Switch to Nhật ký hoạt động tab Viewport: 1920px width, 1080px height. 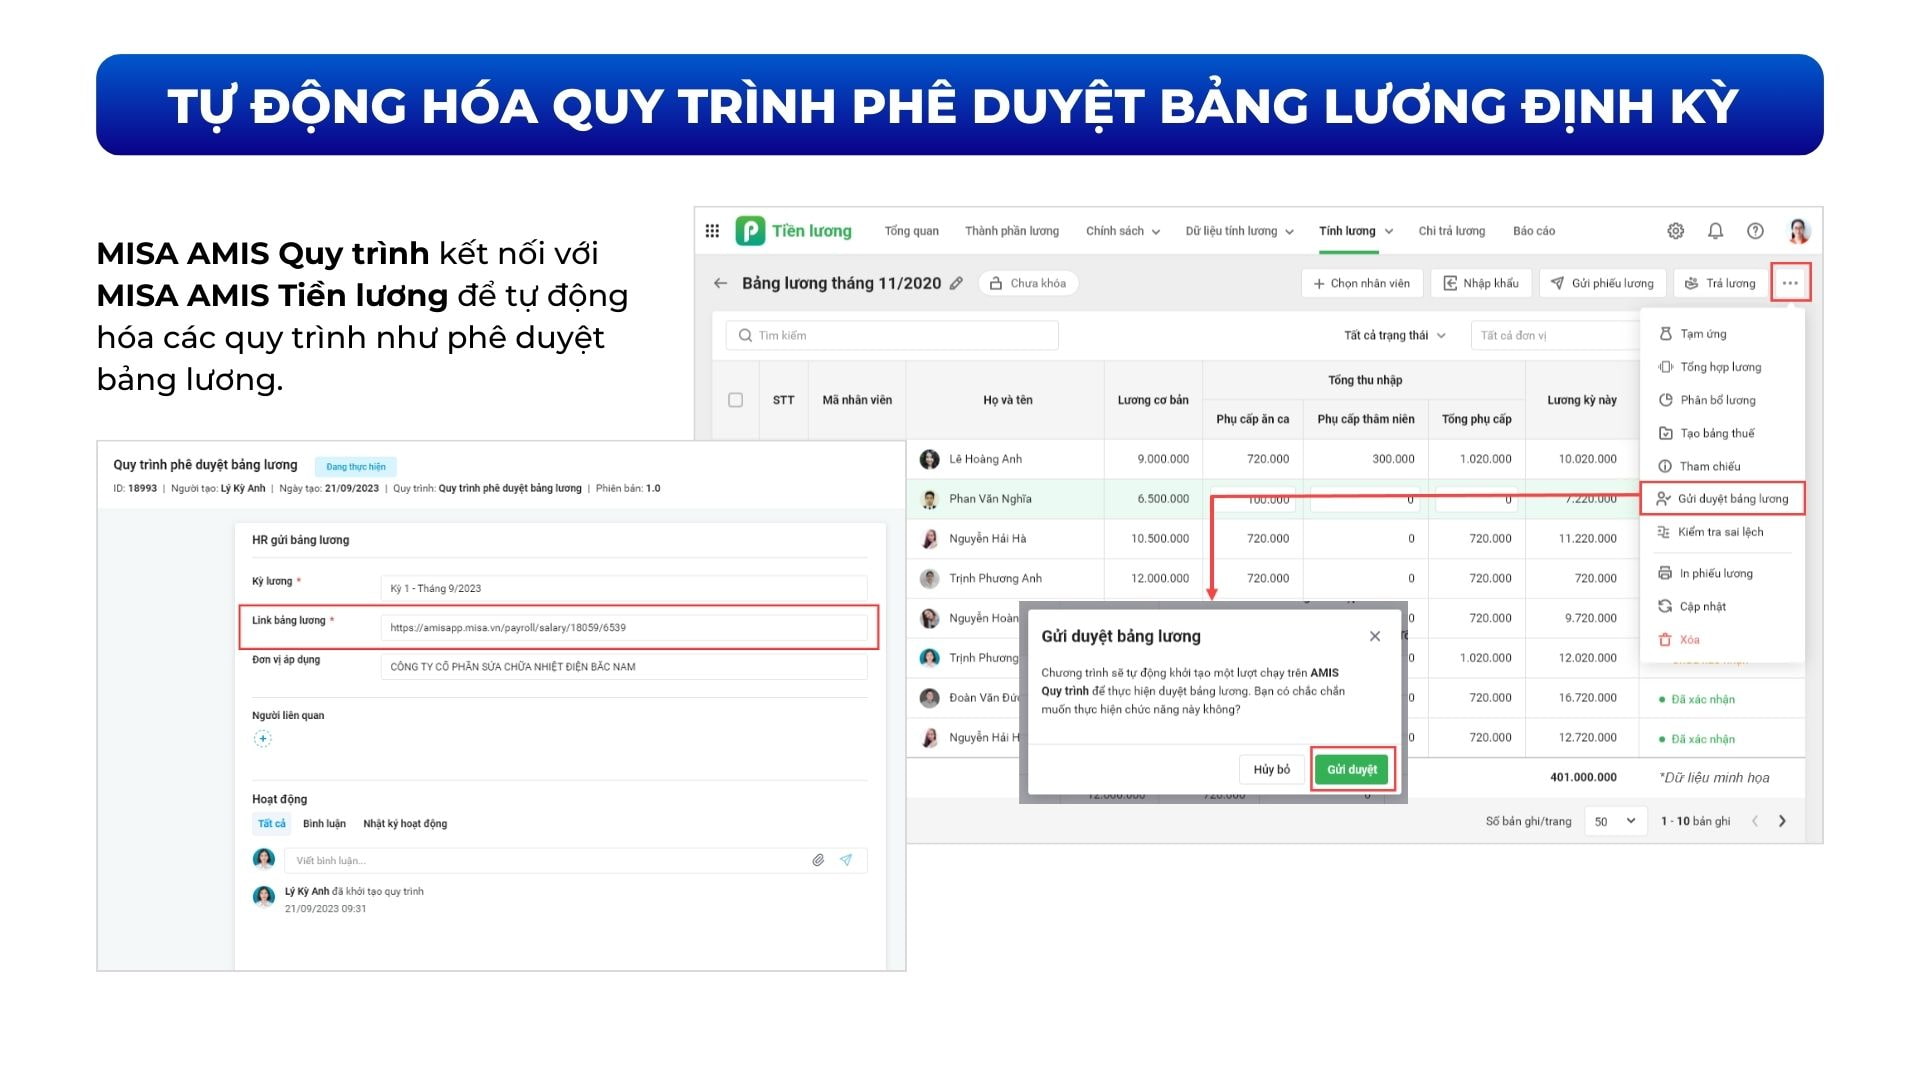click(405, 824)
